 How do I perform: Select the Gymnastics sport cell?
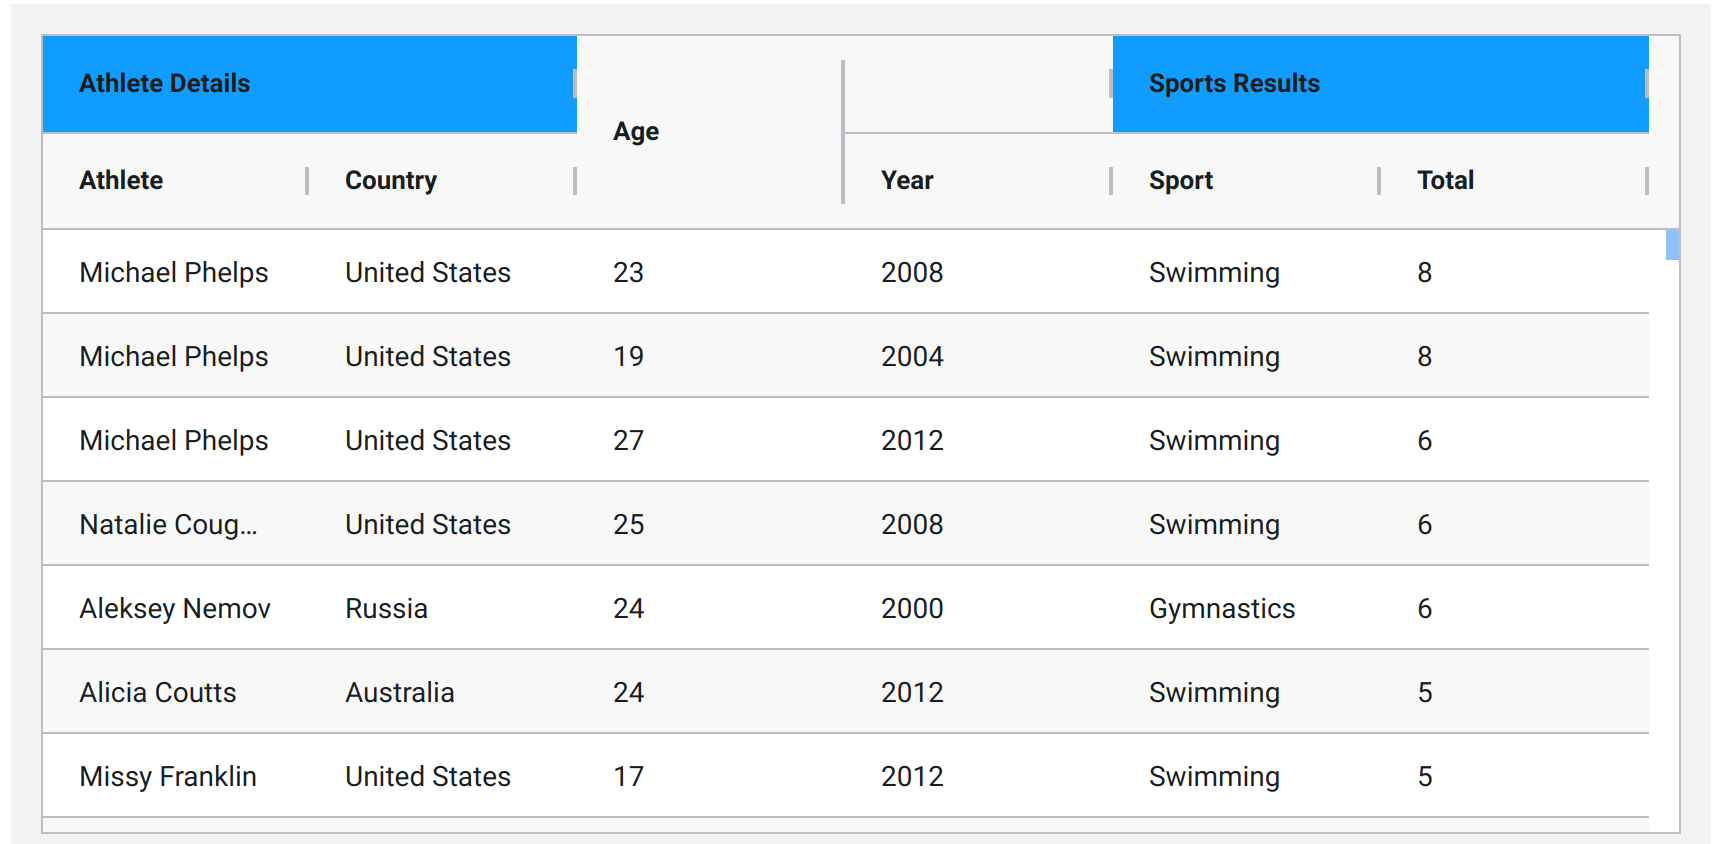coord(1222,609)
